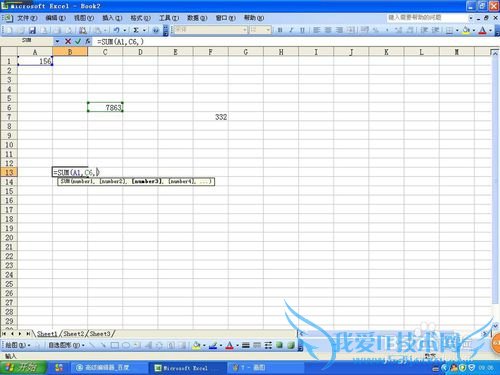Expand the Name Box dropdown arrow
The height and width of the screenshot is (375, 500).
57,41
